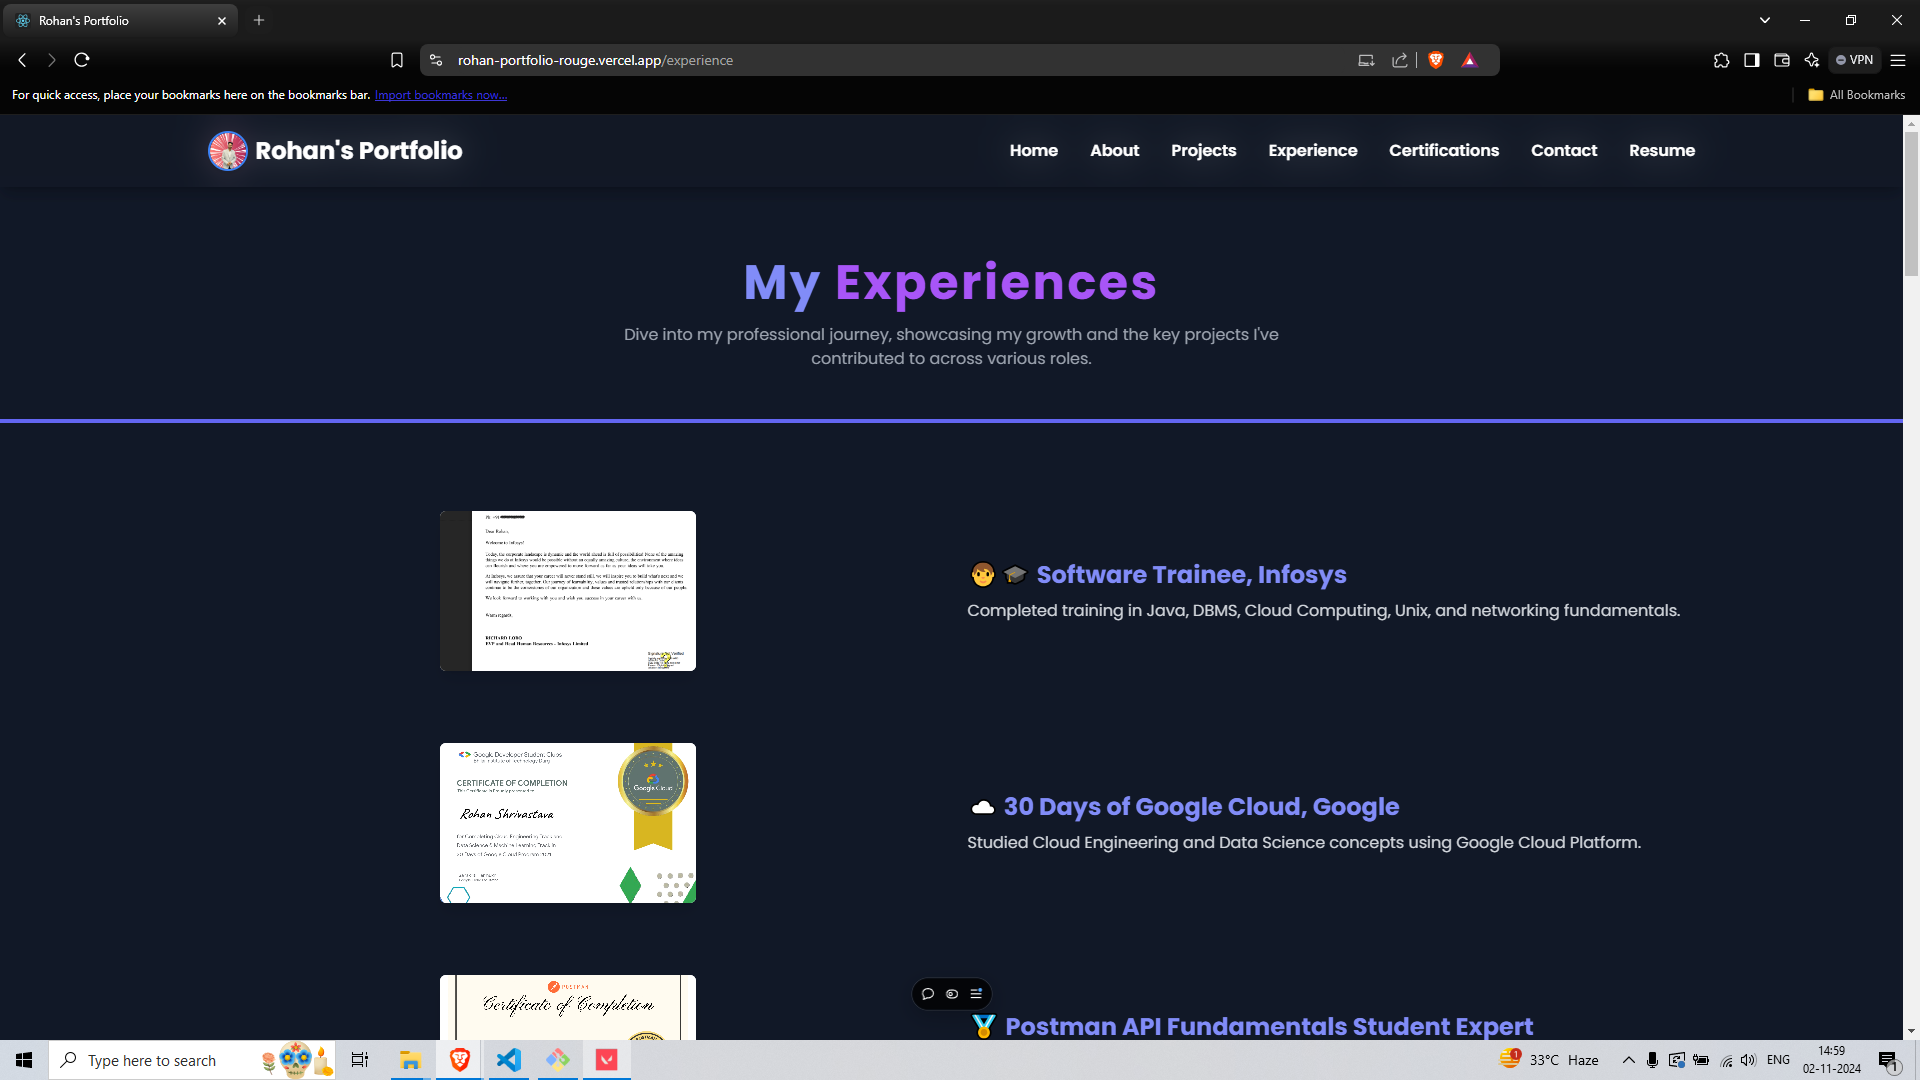The image size is (1920, 1080).
Task: Bookmark this page using bookmark icon
Action: click(x=397, y=60)
